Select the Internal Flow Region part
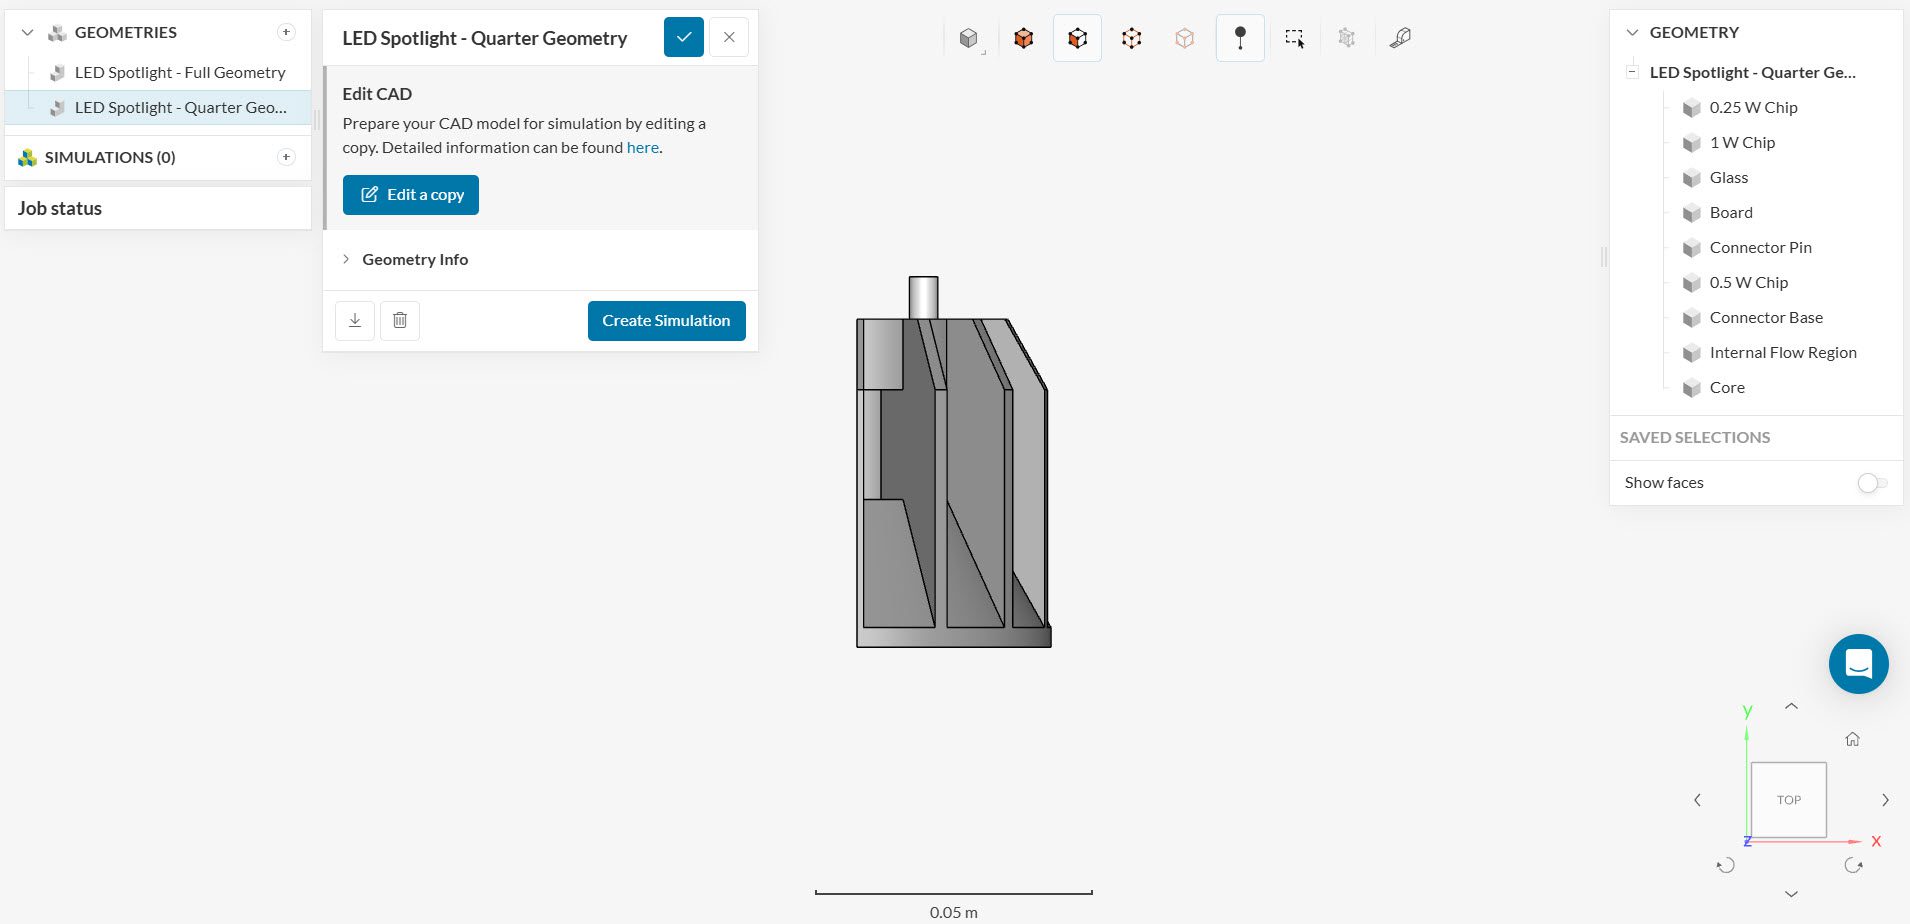Screen dimensions: 1910x924 coord(1782,352)
